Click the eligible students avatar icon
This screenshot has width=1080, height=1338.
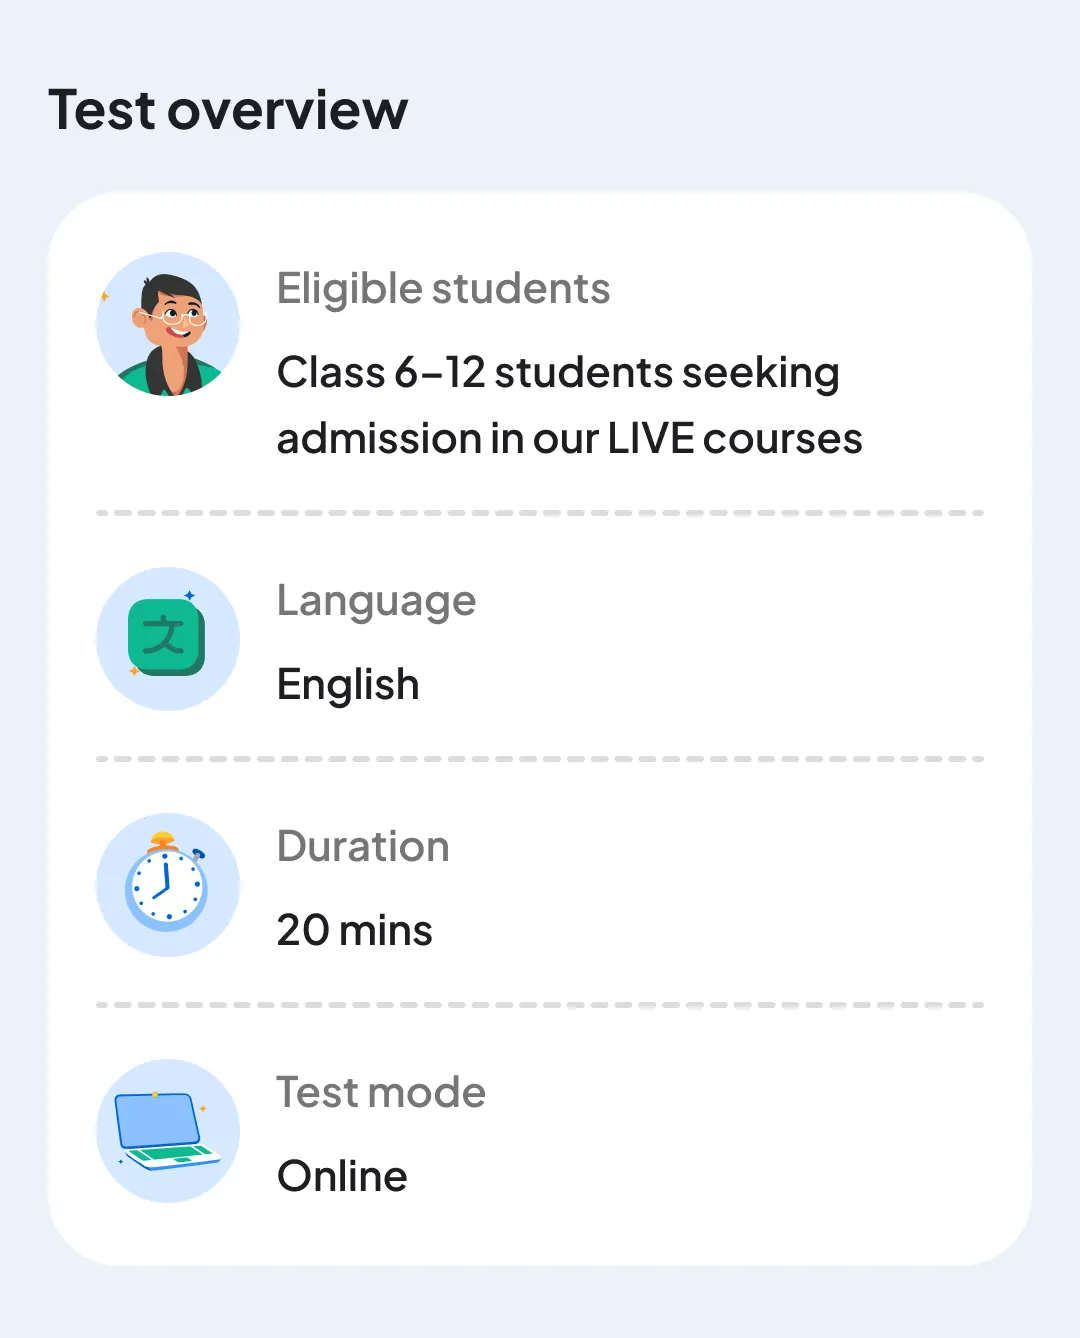point(168,324)
